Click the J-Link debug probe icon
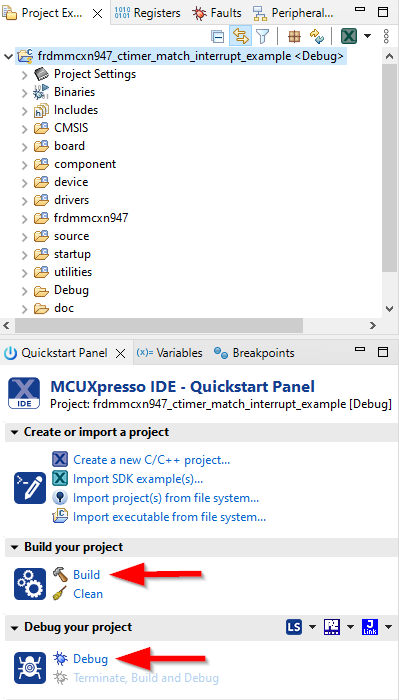399x700 pixels. coord(370,627)
